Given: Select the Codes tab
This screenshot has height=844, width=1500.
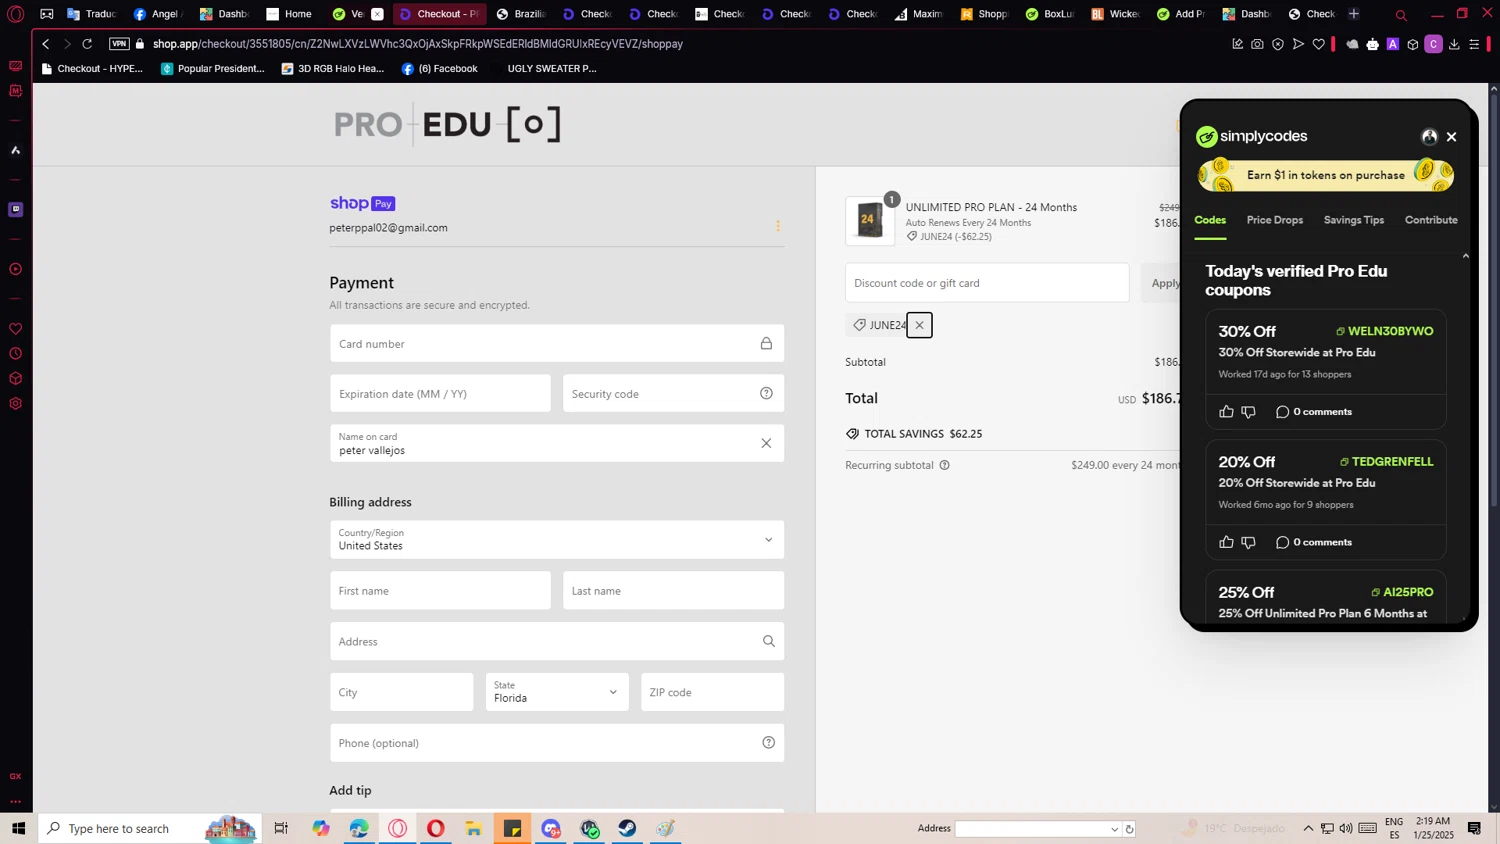Looking at the screenshot, I should click(x=1210, y=220).
